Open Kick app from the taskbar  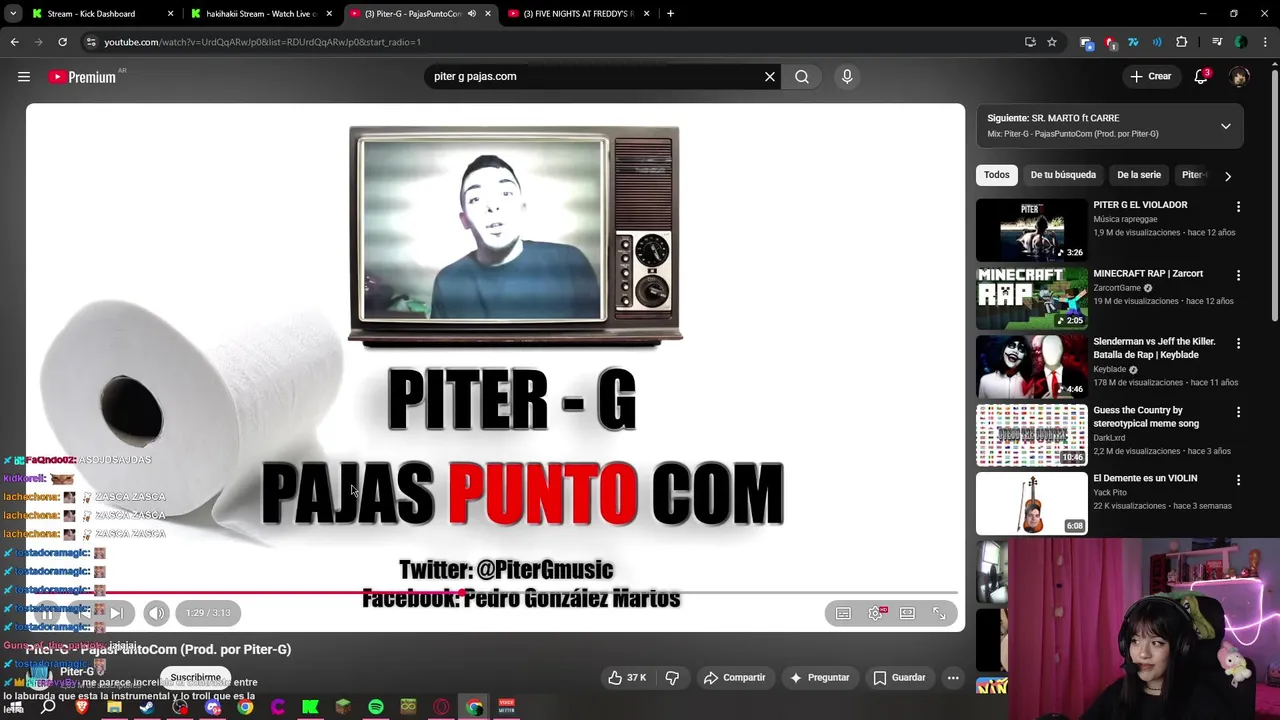[x=310, y=707]
